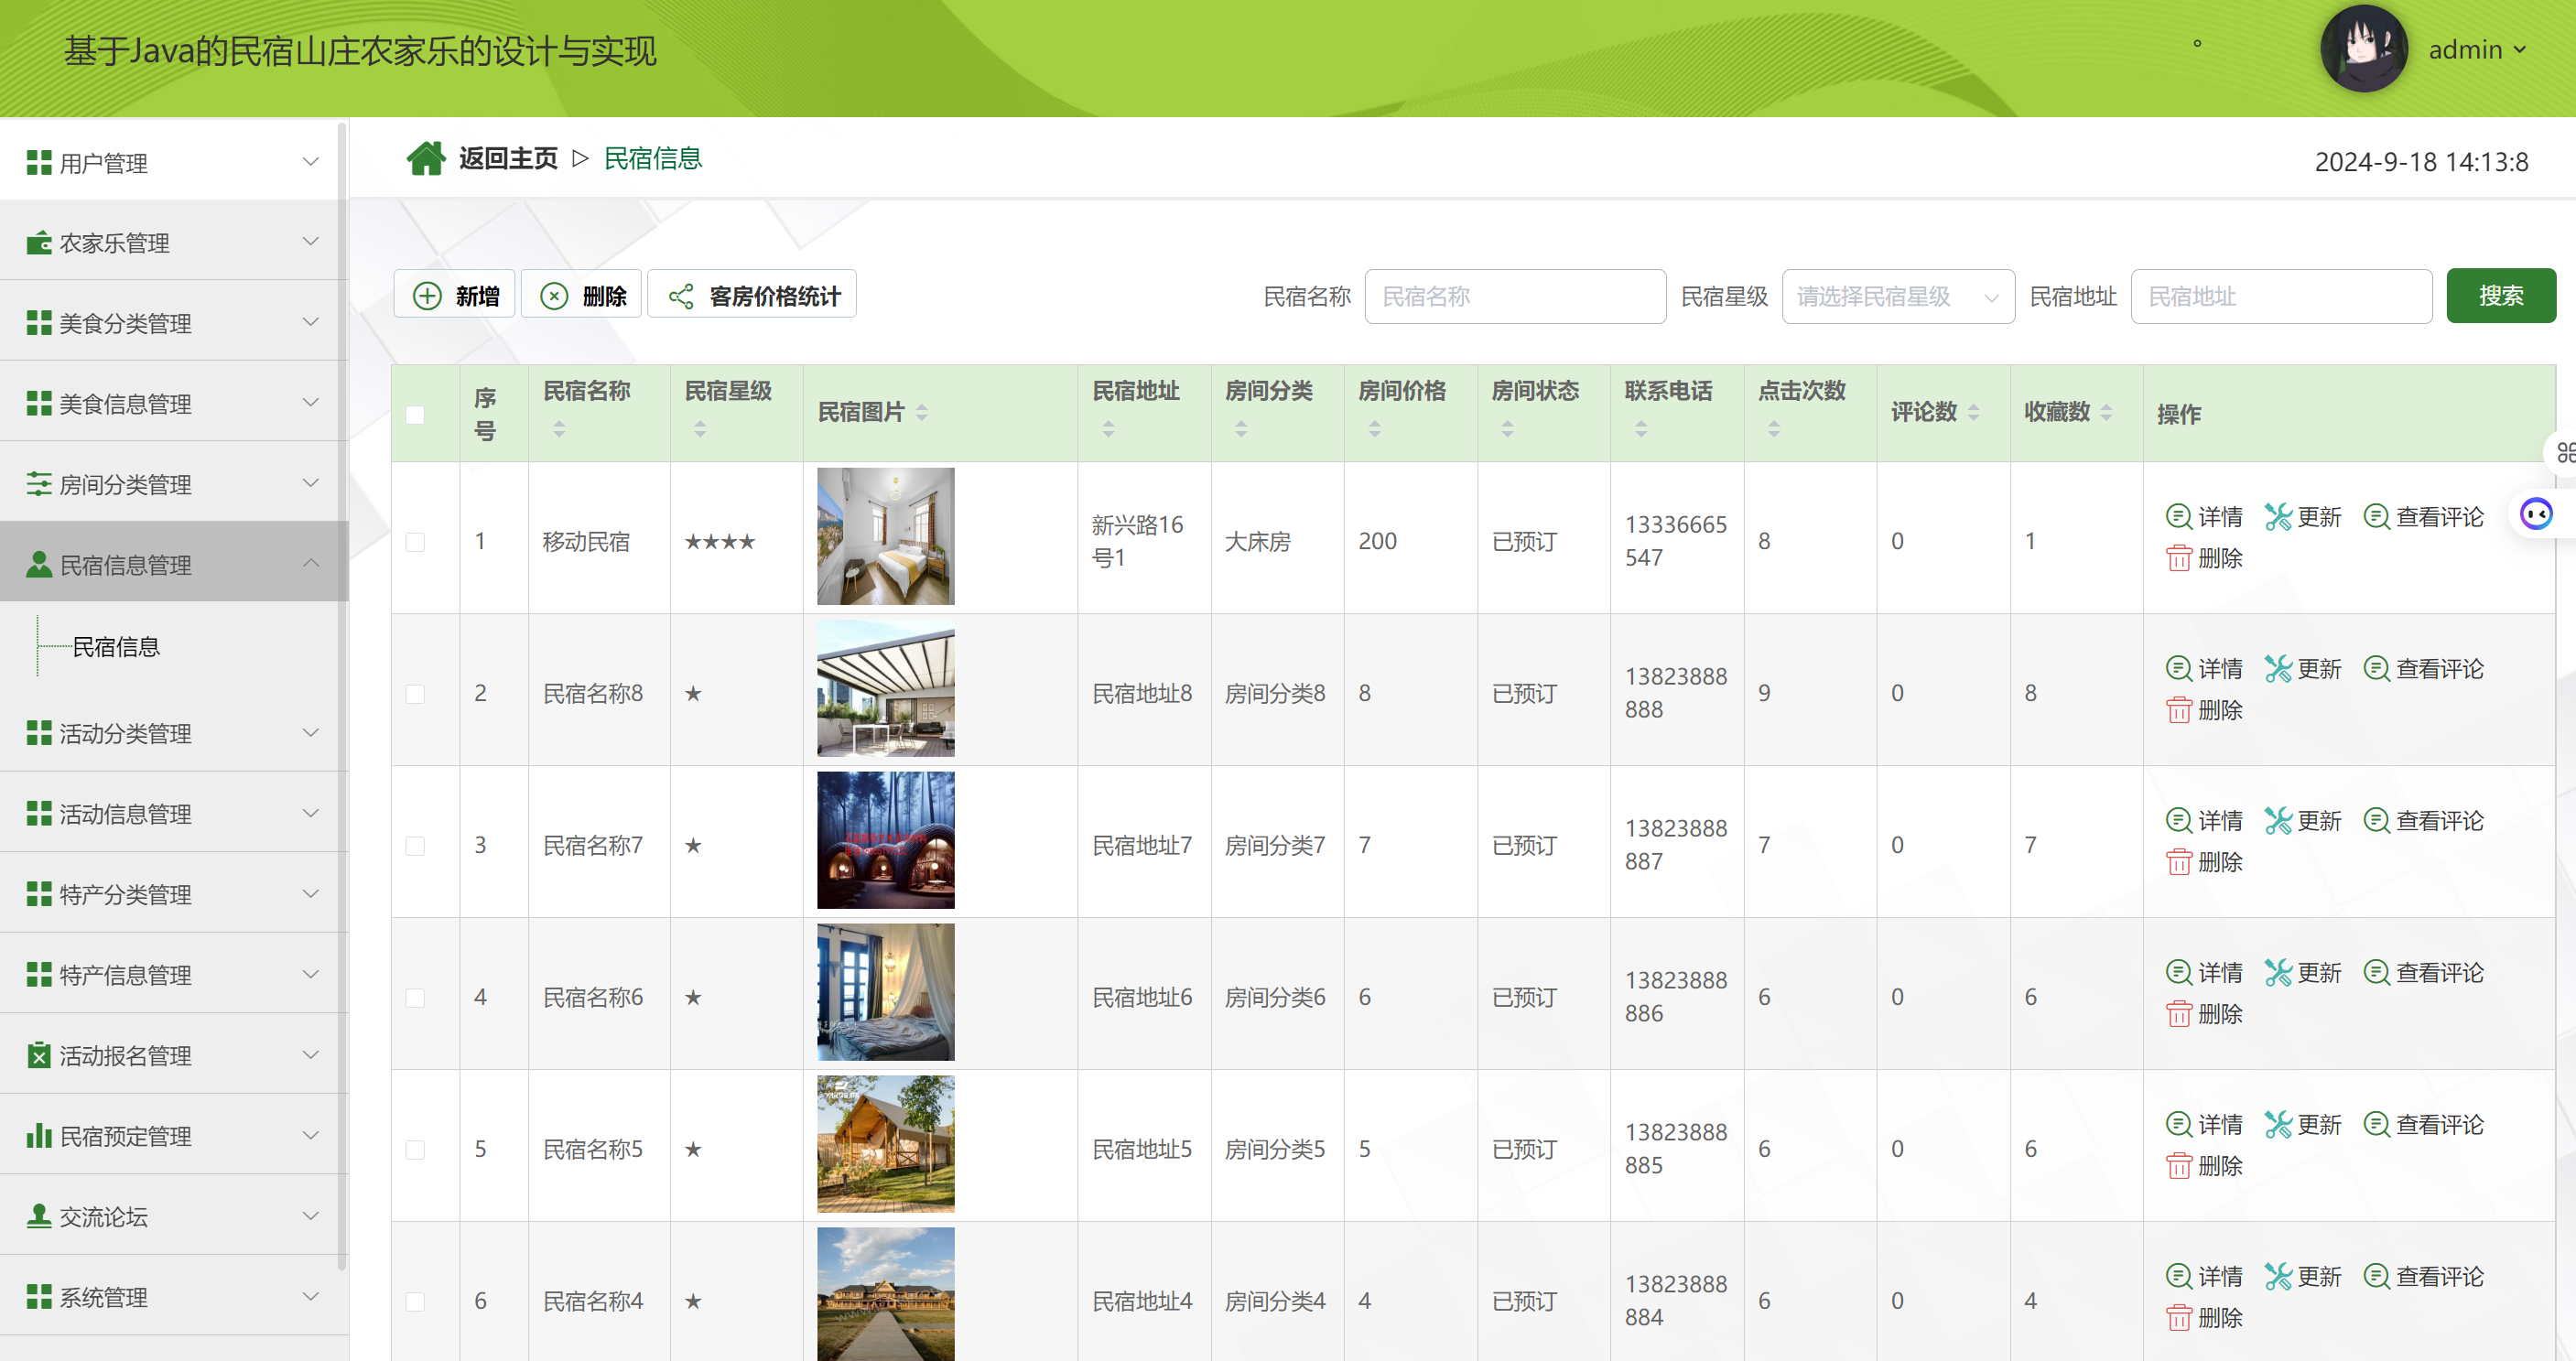Click the toolbar 删除 button

(x=581, y=296)
